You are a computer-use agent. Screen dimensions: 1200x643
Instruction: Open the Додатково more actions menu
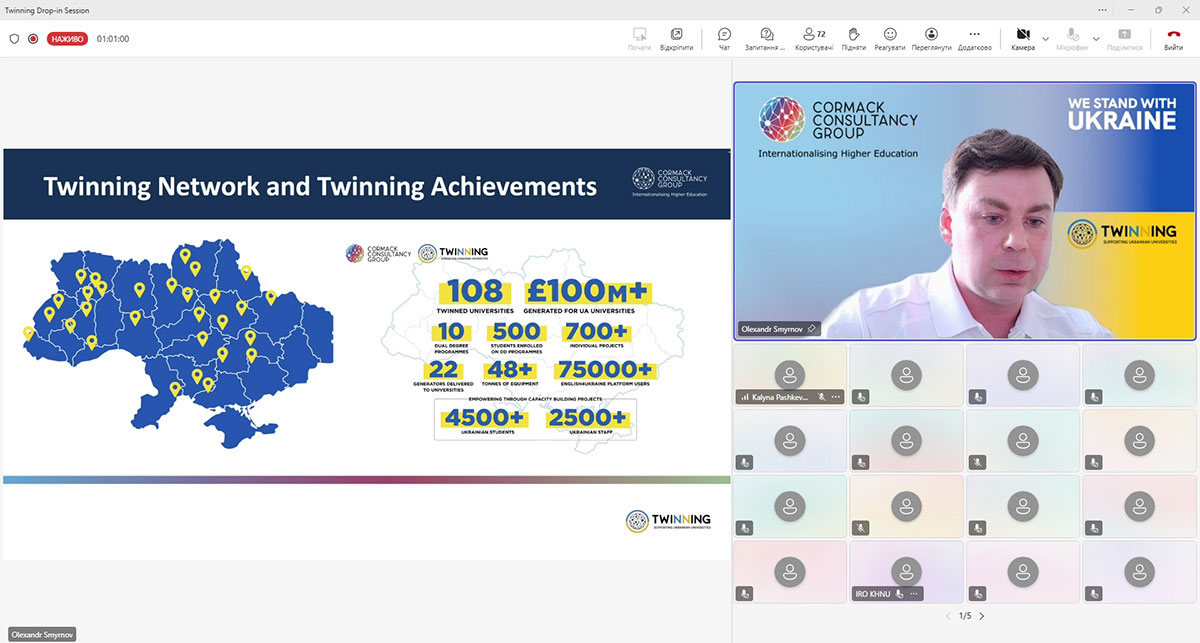(x=974, y=39)
